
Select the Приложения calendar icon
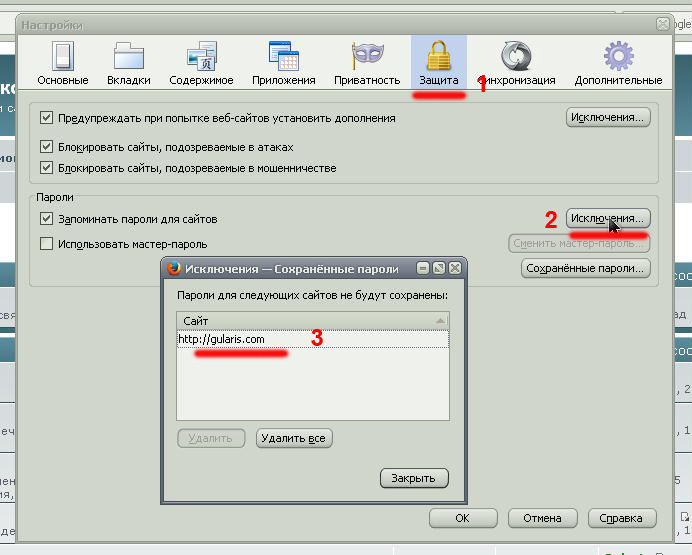(284, 56)
